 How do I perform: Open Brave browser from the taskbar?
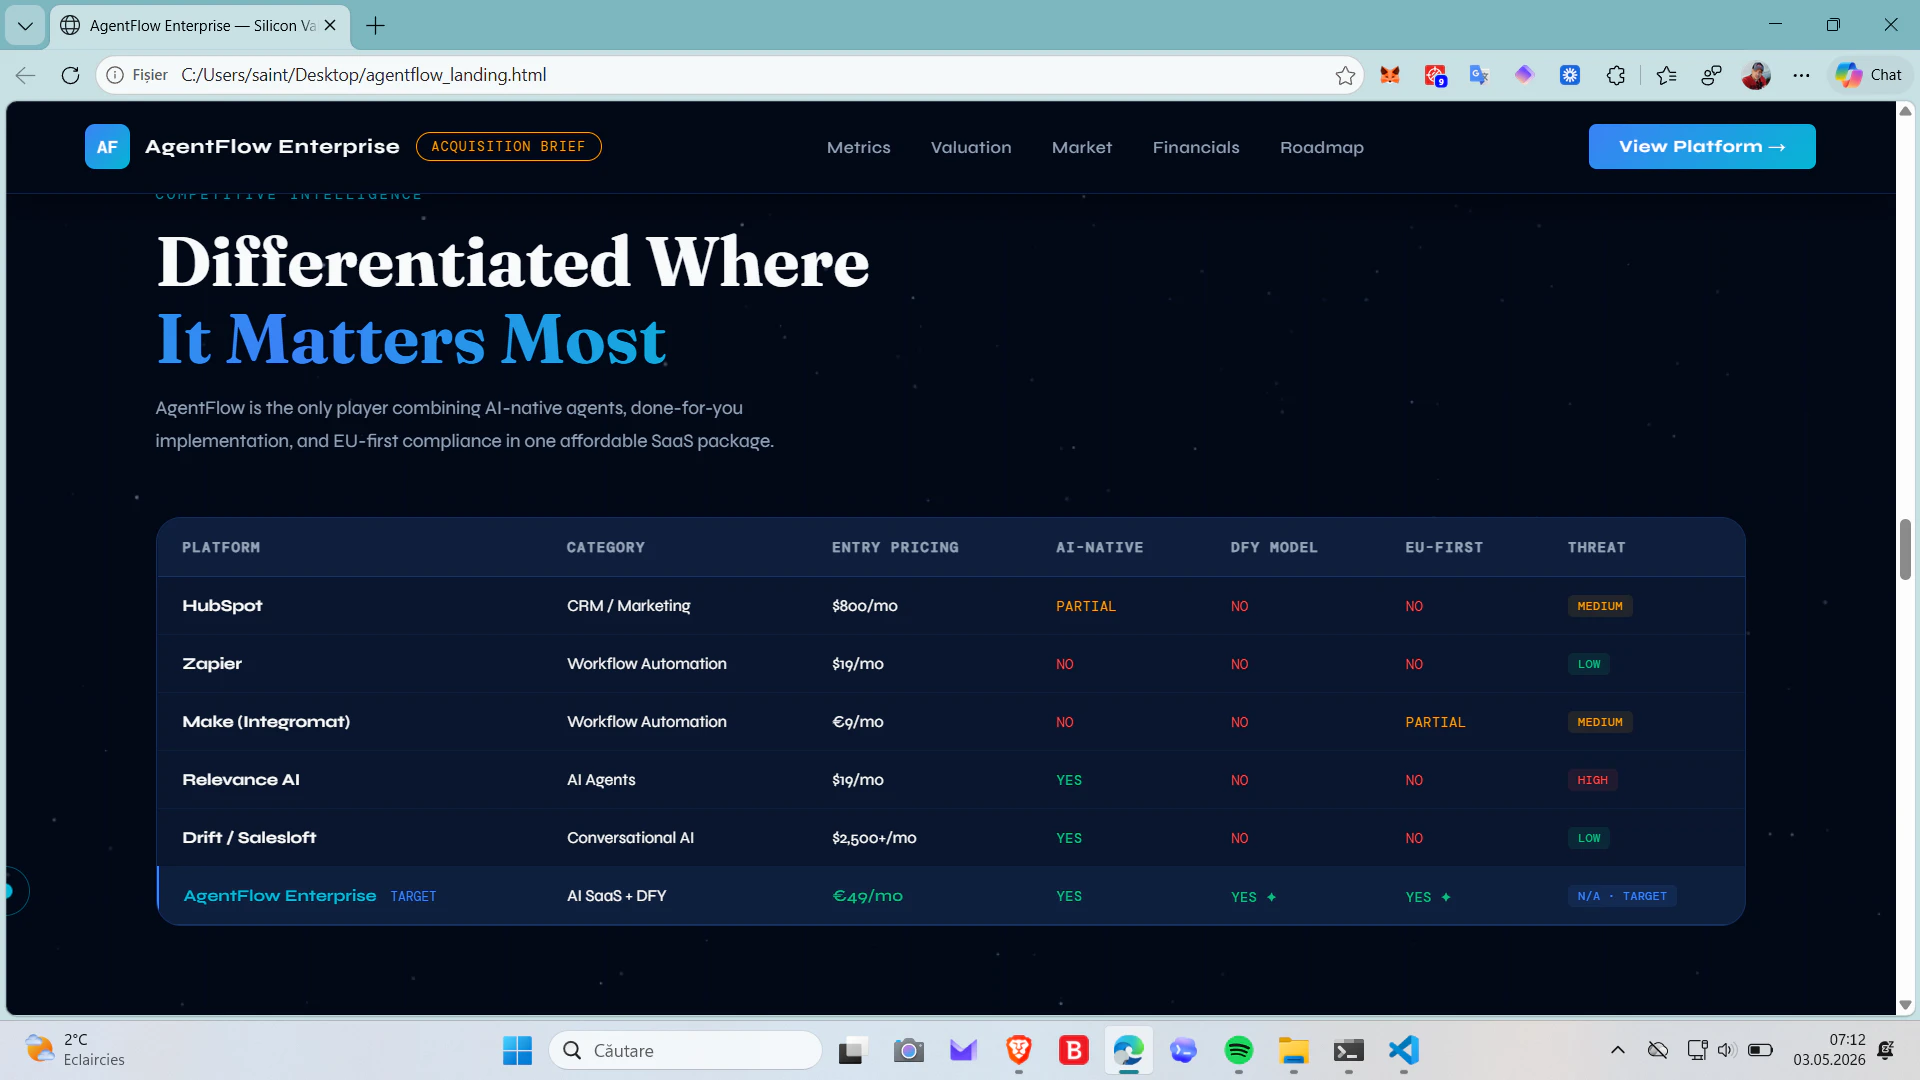coord(1018,1050)
